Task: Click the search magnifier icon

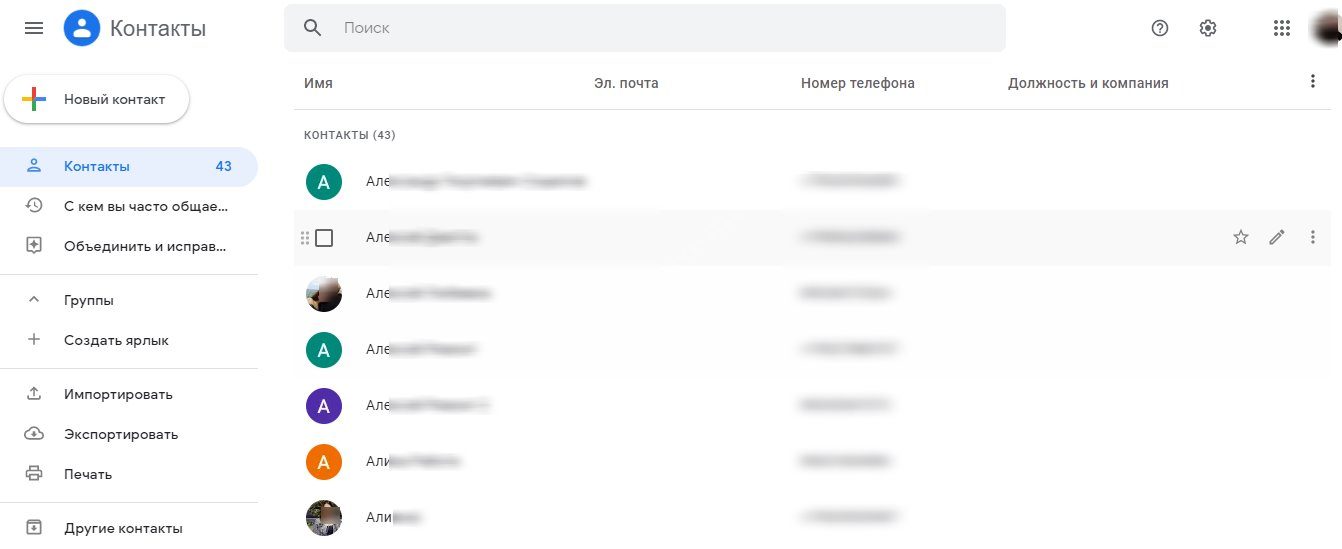Action: click(313, 28)
